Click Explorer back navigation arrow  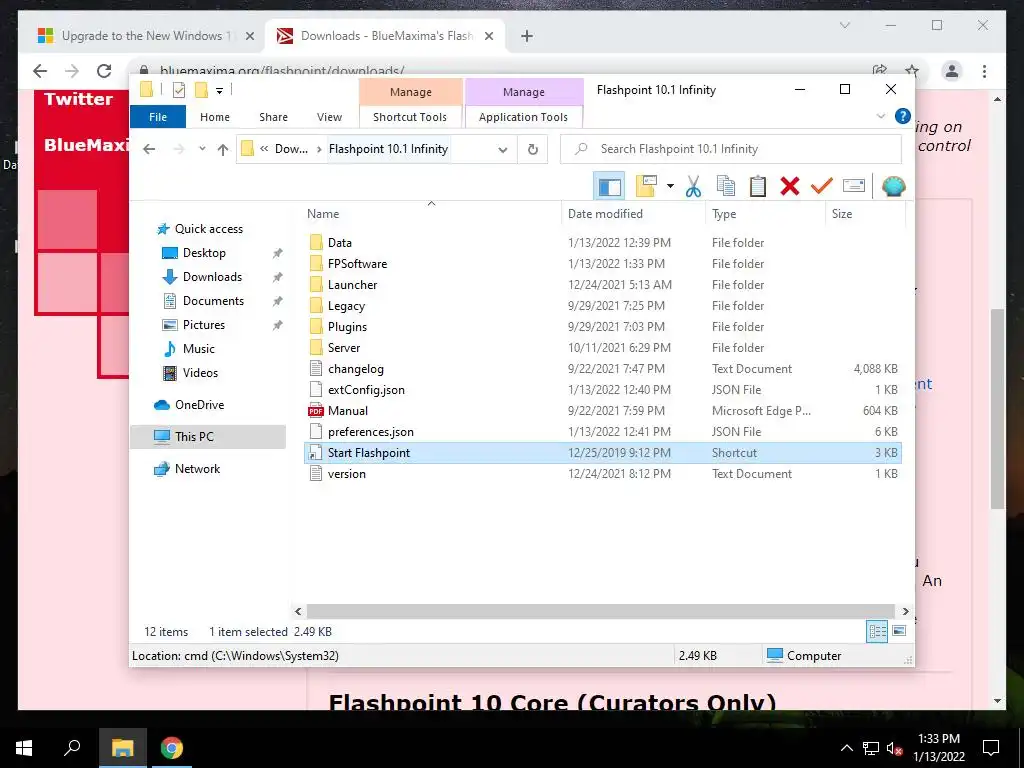(x=149, y=150)
